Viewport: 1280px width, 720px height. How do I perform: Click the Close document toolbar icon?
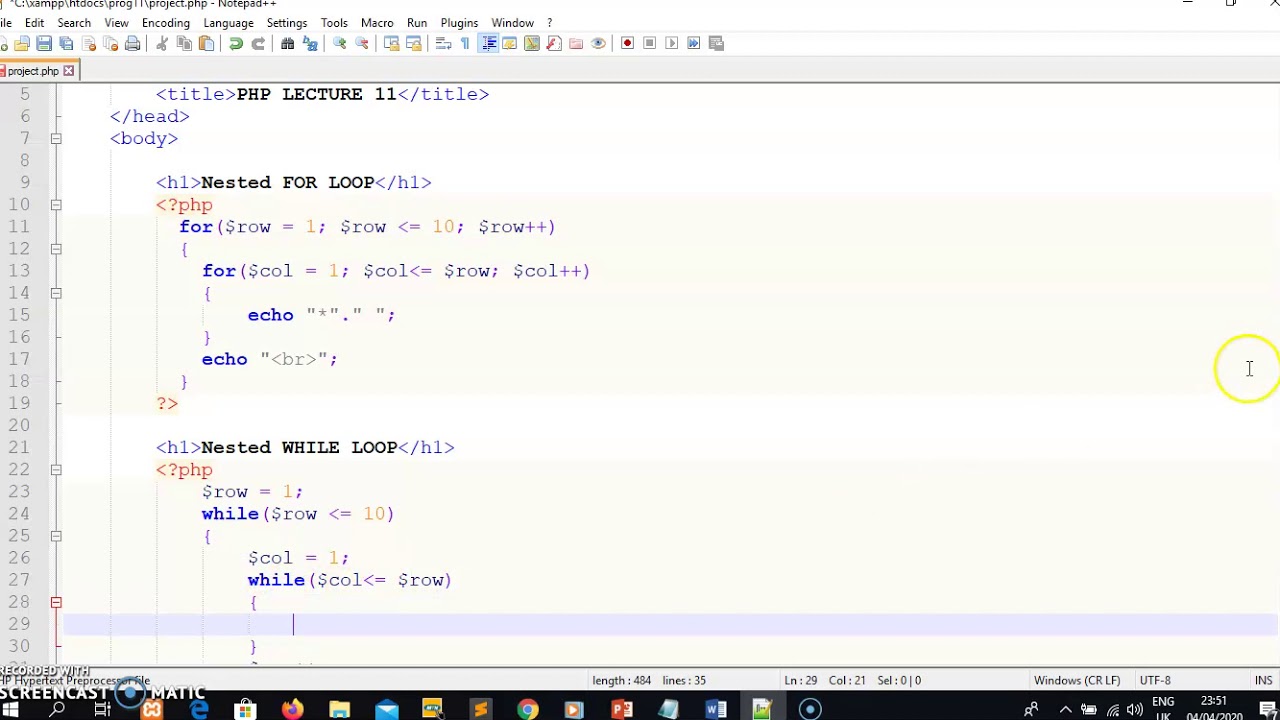pyautogui.click(x=88, y=43)
